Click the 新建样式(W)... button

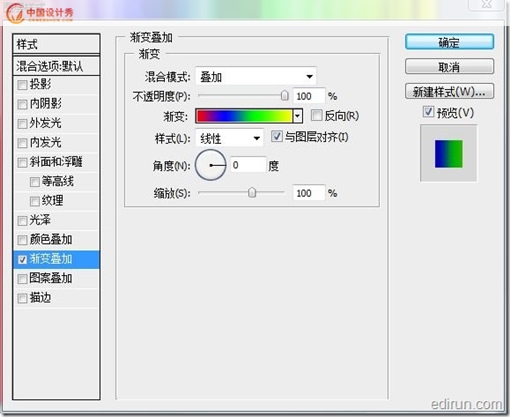449,91
